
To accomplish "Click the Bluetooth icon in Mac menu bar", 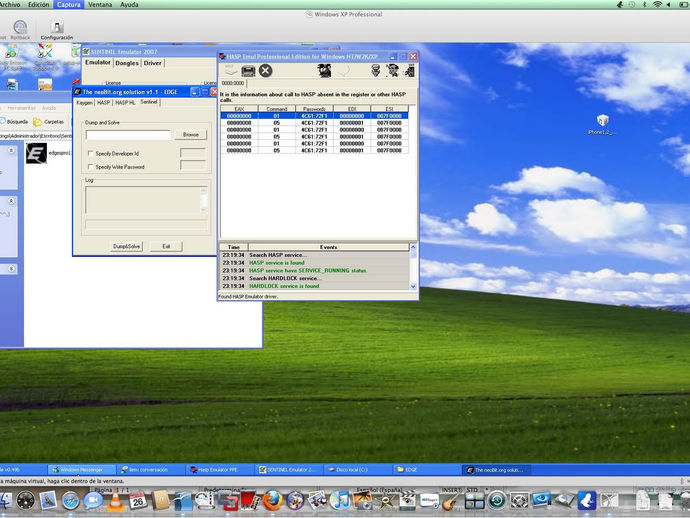I will 645,4.
